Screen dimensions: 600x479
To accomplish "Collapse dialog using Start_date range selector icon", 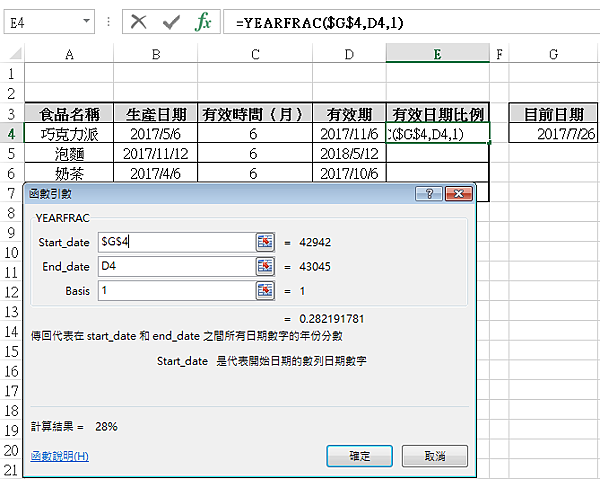I will (265, 242).
